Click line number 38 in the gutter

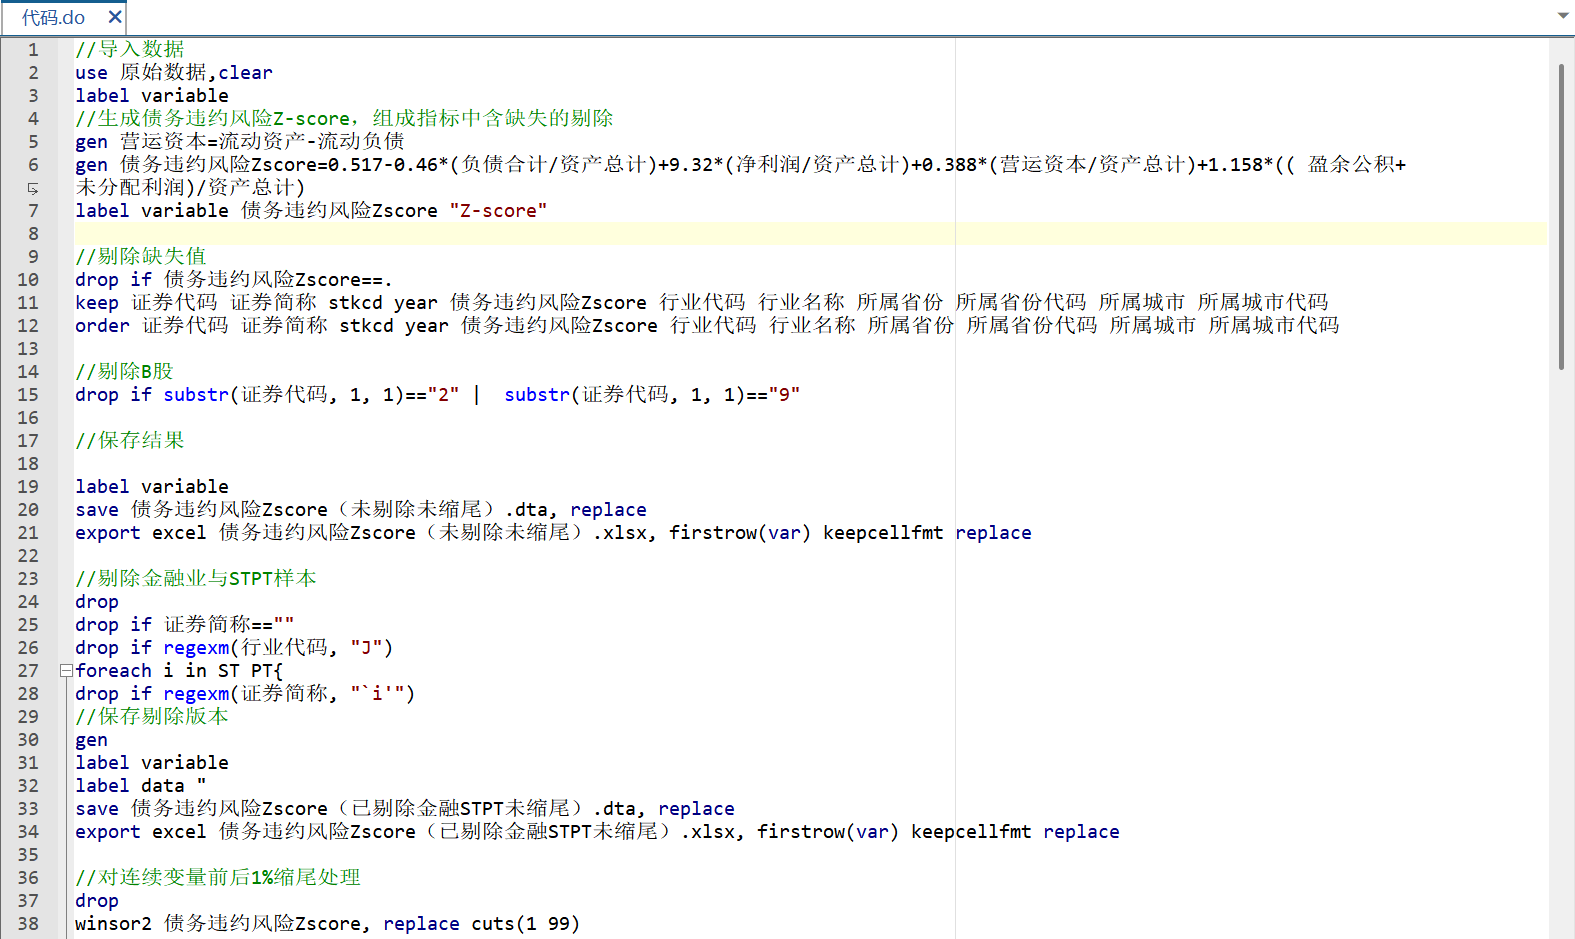click(28, 924)
